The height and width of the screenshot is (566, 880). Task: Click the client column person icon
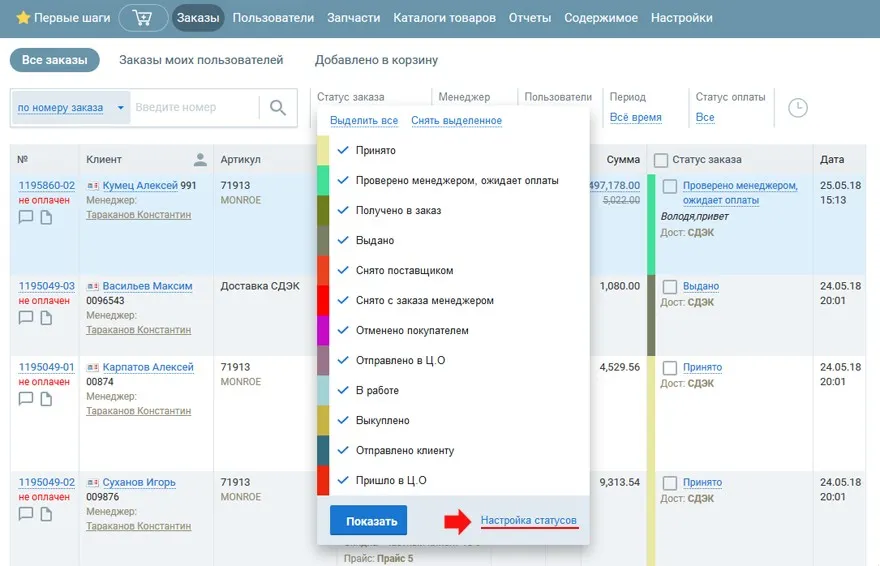(200, 160)
